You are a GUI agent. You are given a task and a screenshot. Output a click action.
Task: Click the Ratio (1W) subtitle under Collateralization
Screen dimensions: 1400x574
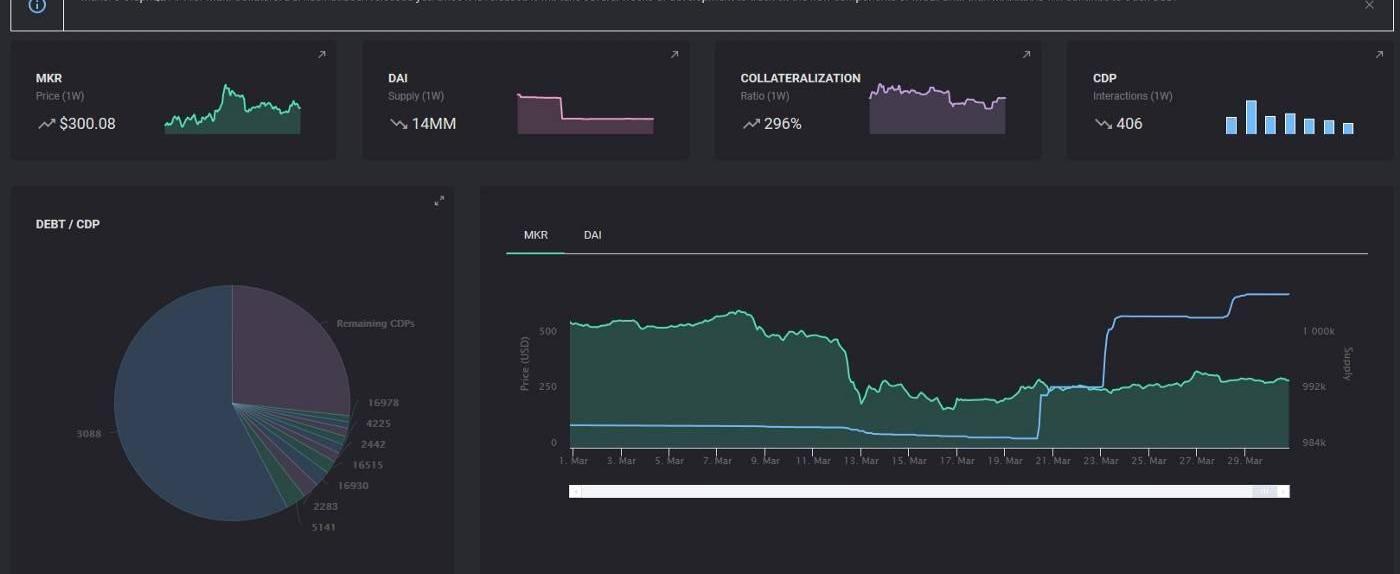(765, 96)
